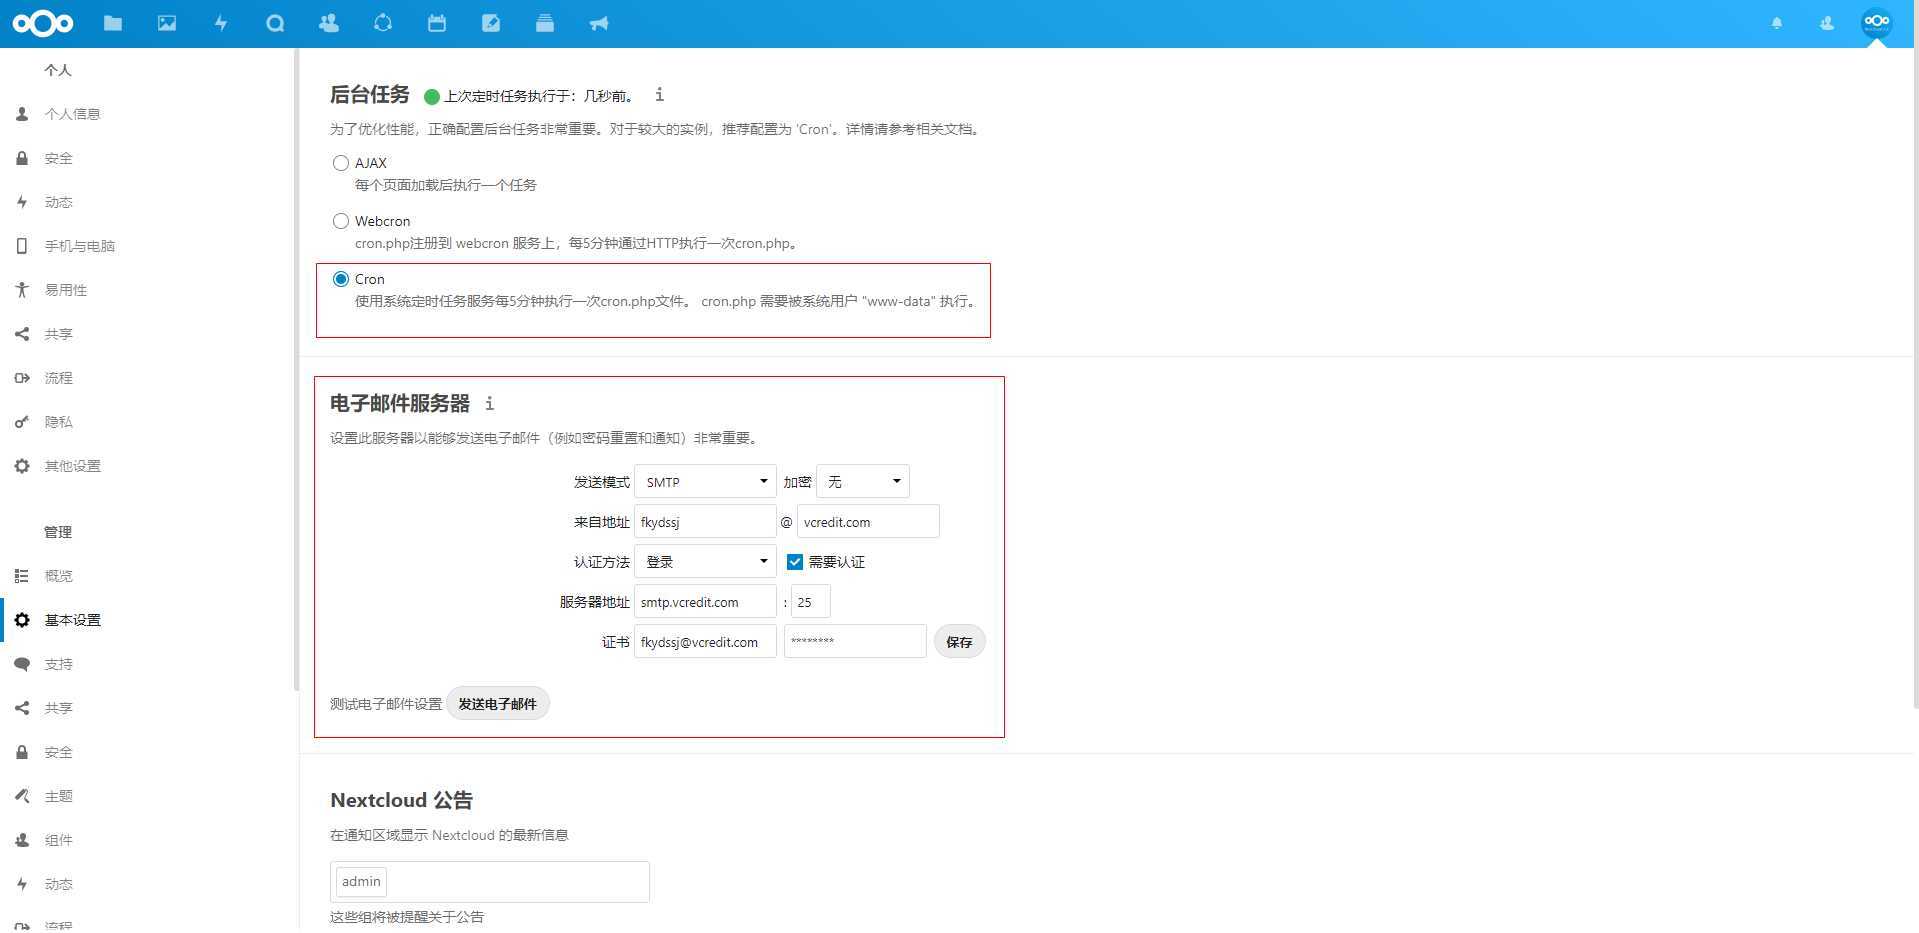Open the 认证方法 dropdown

click(705, 562)
